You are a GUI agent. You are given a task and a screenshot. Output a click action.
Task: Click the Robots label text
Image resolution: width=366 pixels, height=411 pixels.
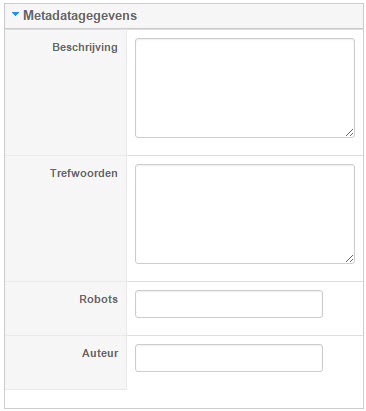click(x=99, y=299)
